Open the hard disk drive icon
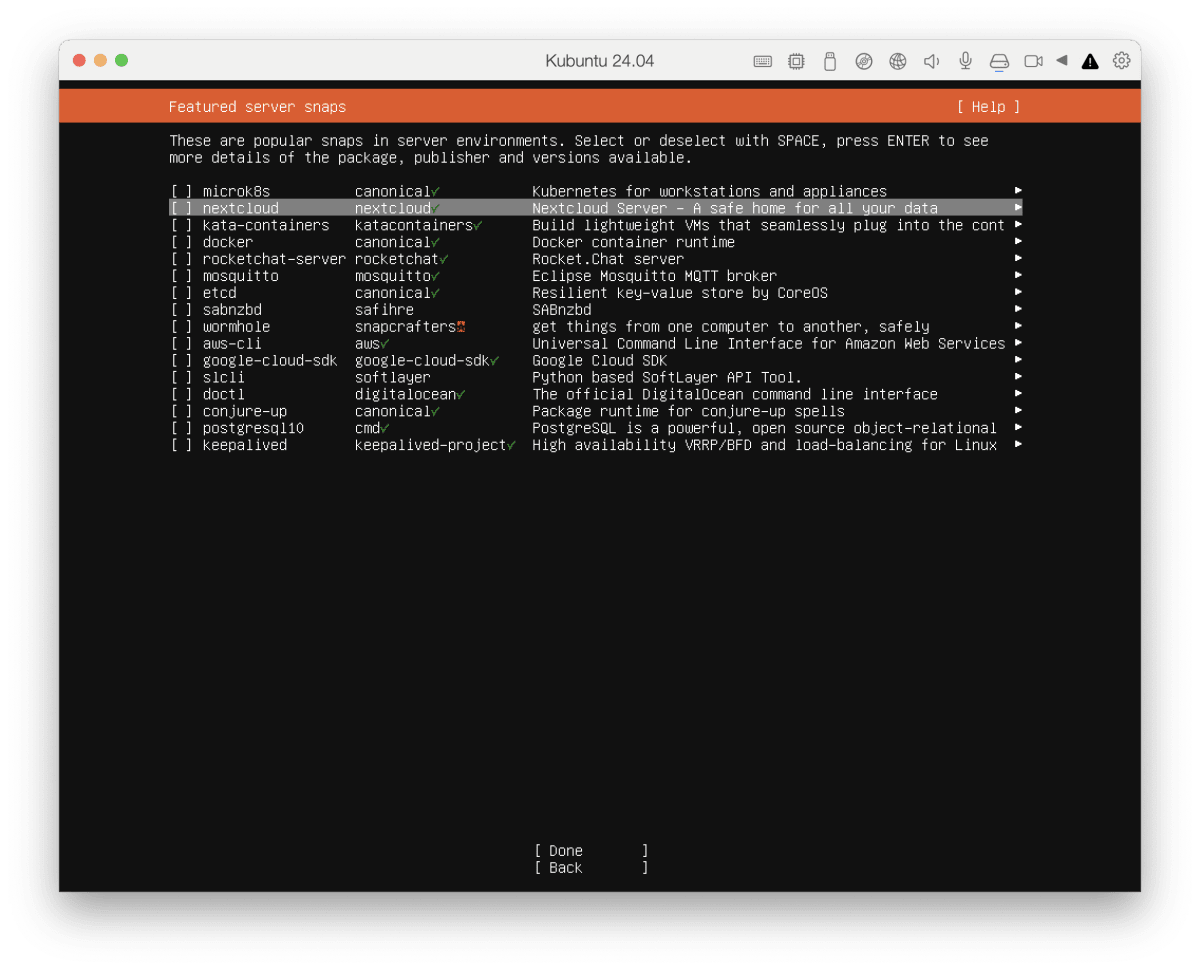The width and height of the screenshot is (1200, 970). [999, 61]
